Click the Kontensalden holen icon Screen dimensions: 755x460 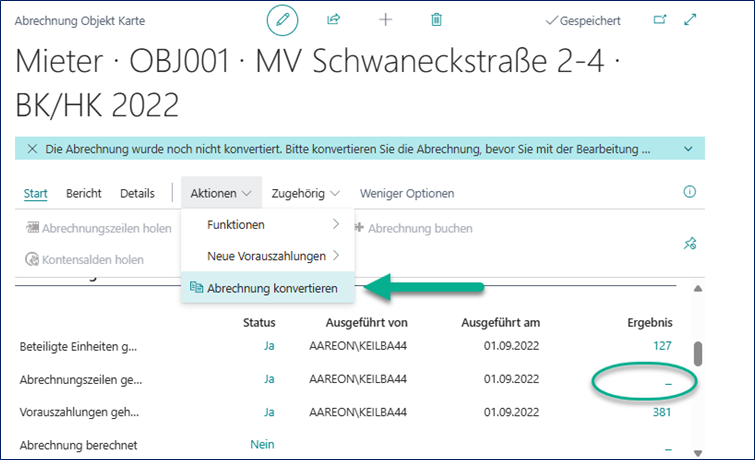[32, 259]
